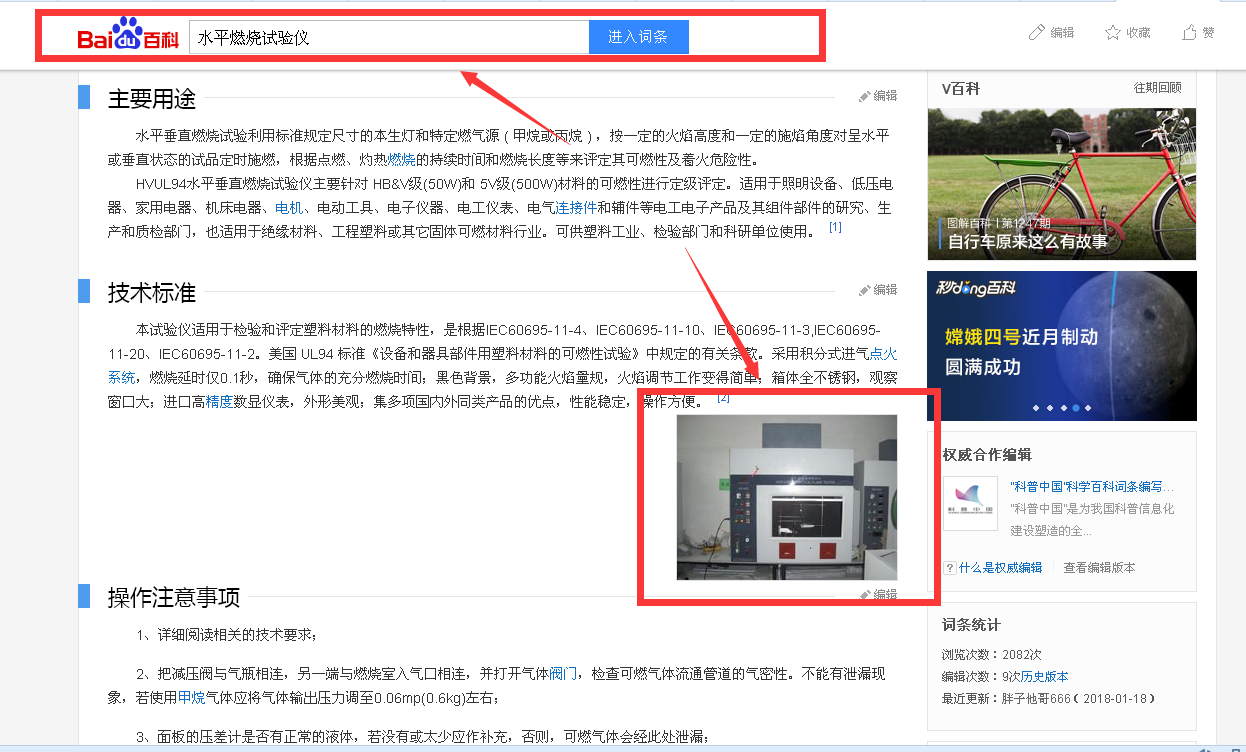Click the star 收藏 favorite icon
Viewport: 1246px width, 752px height.
point(1113,33)
